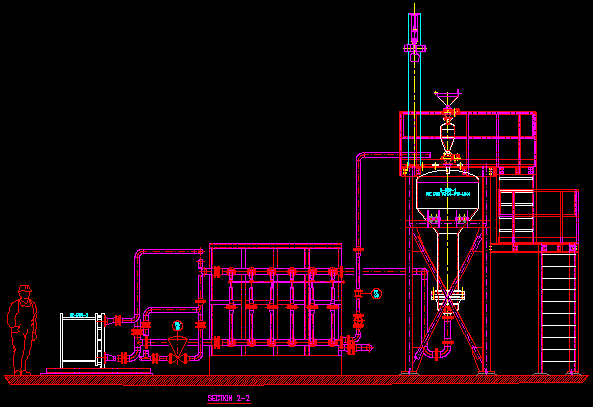Click the U-bend pipe at vessel bottom
This screenshot has width=593, height=407.
click(438, 352)
